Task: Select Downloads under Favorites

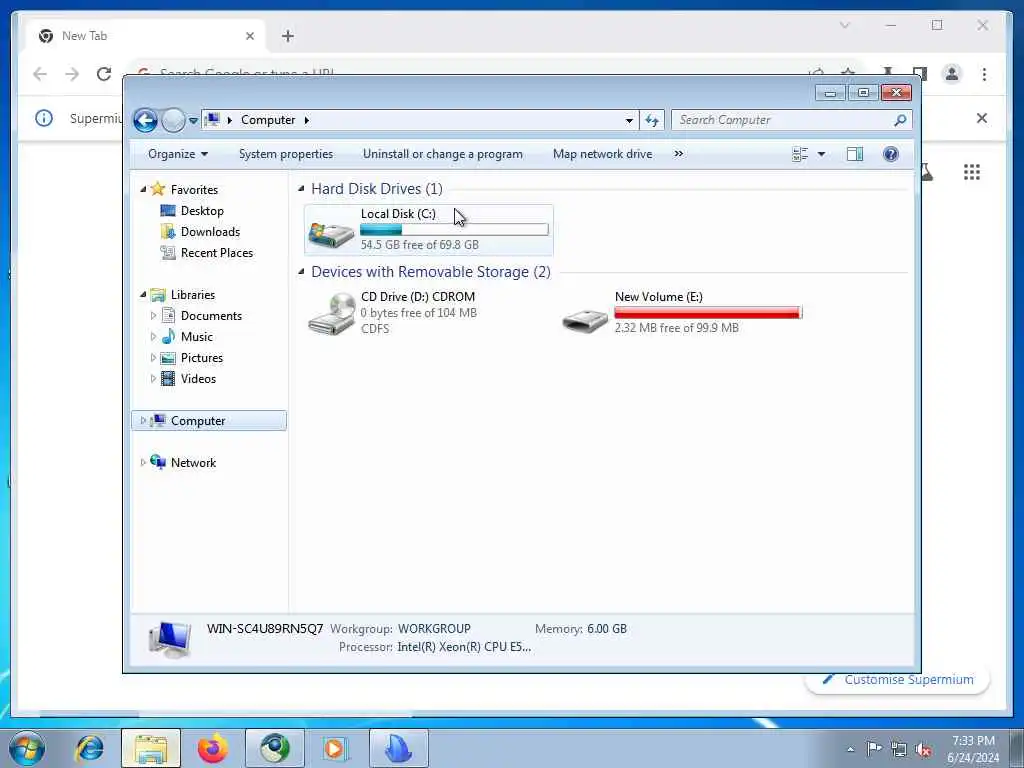Action: click(x=210, y=232)
